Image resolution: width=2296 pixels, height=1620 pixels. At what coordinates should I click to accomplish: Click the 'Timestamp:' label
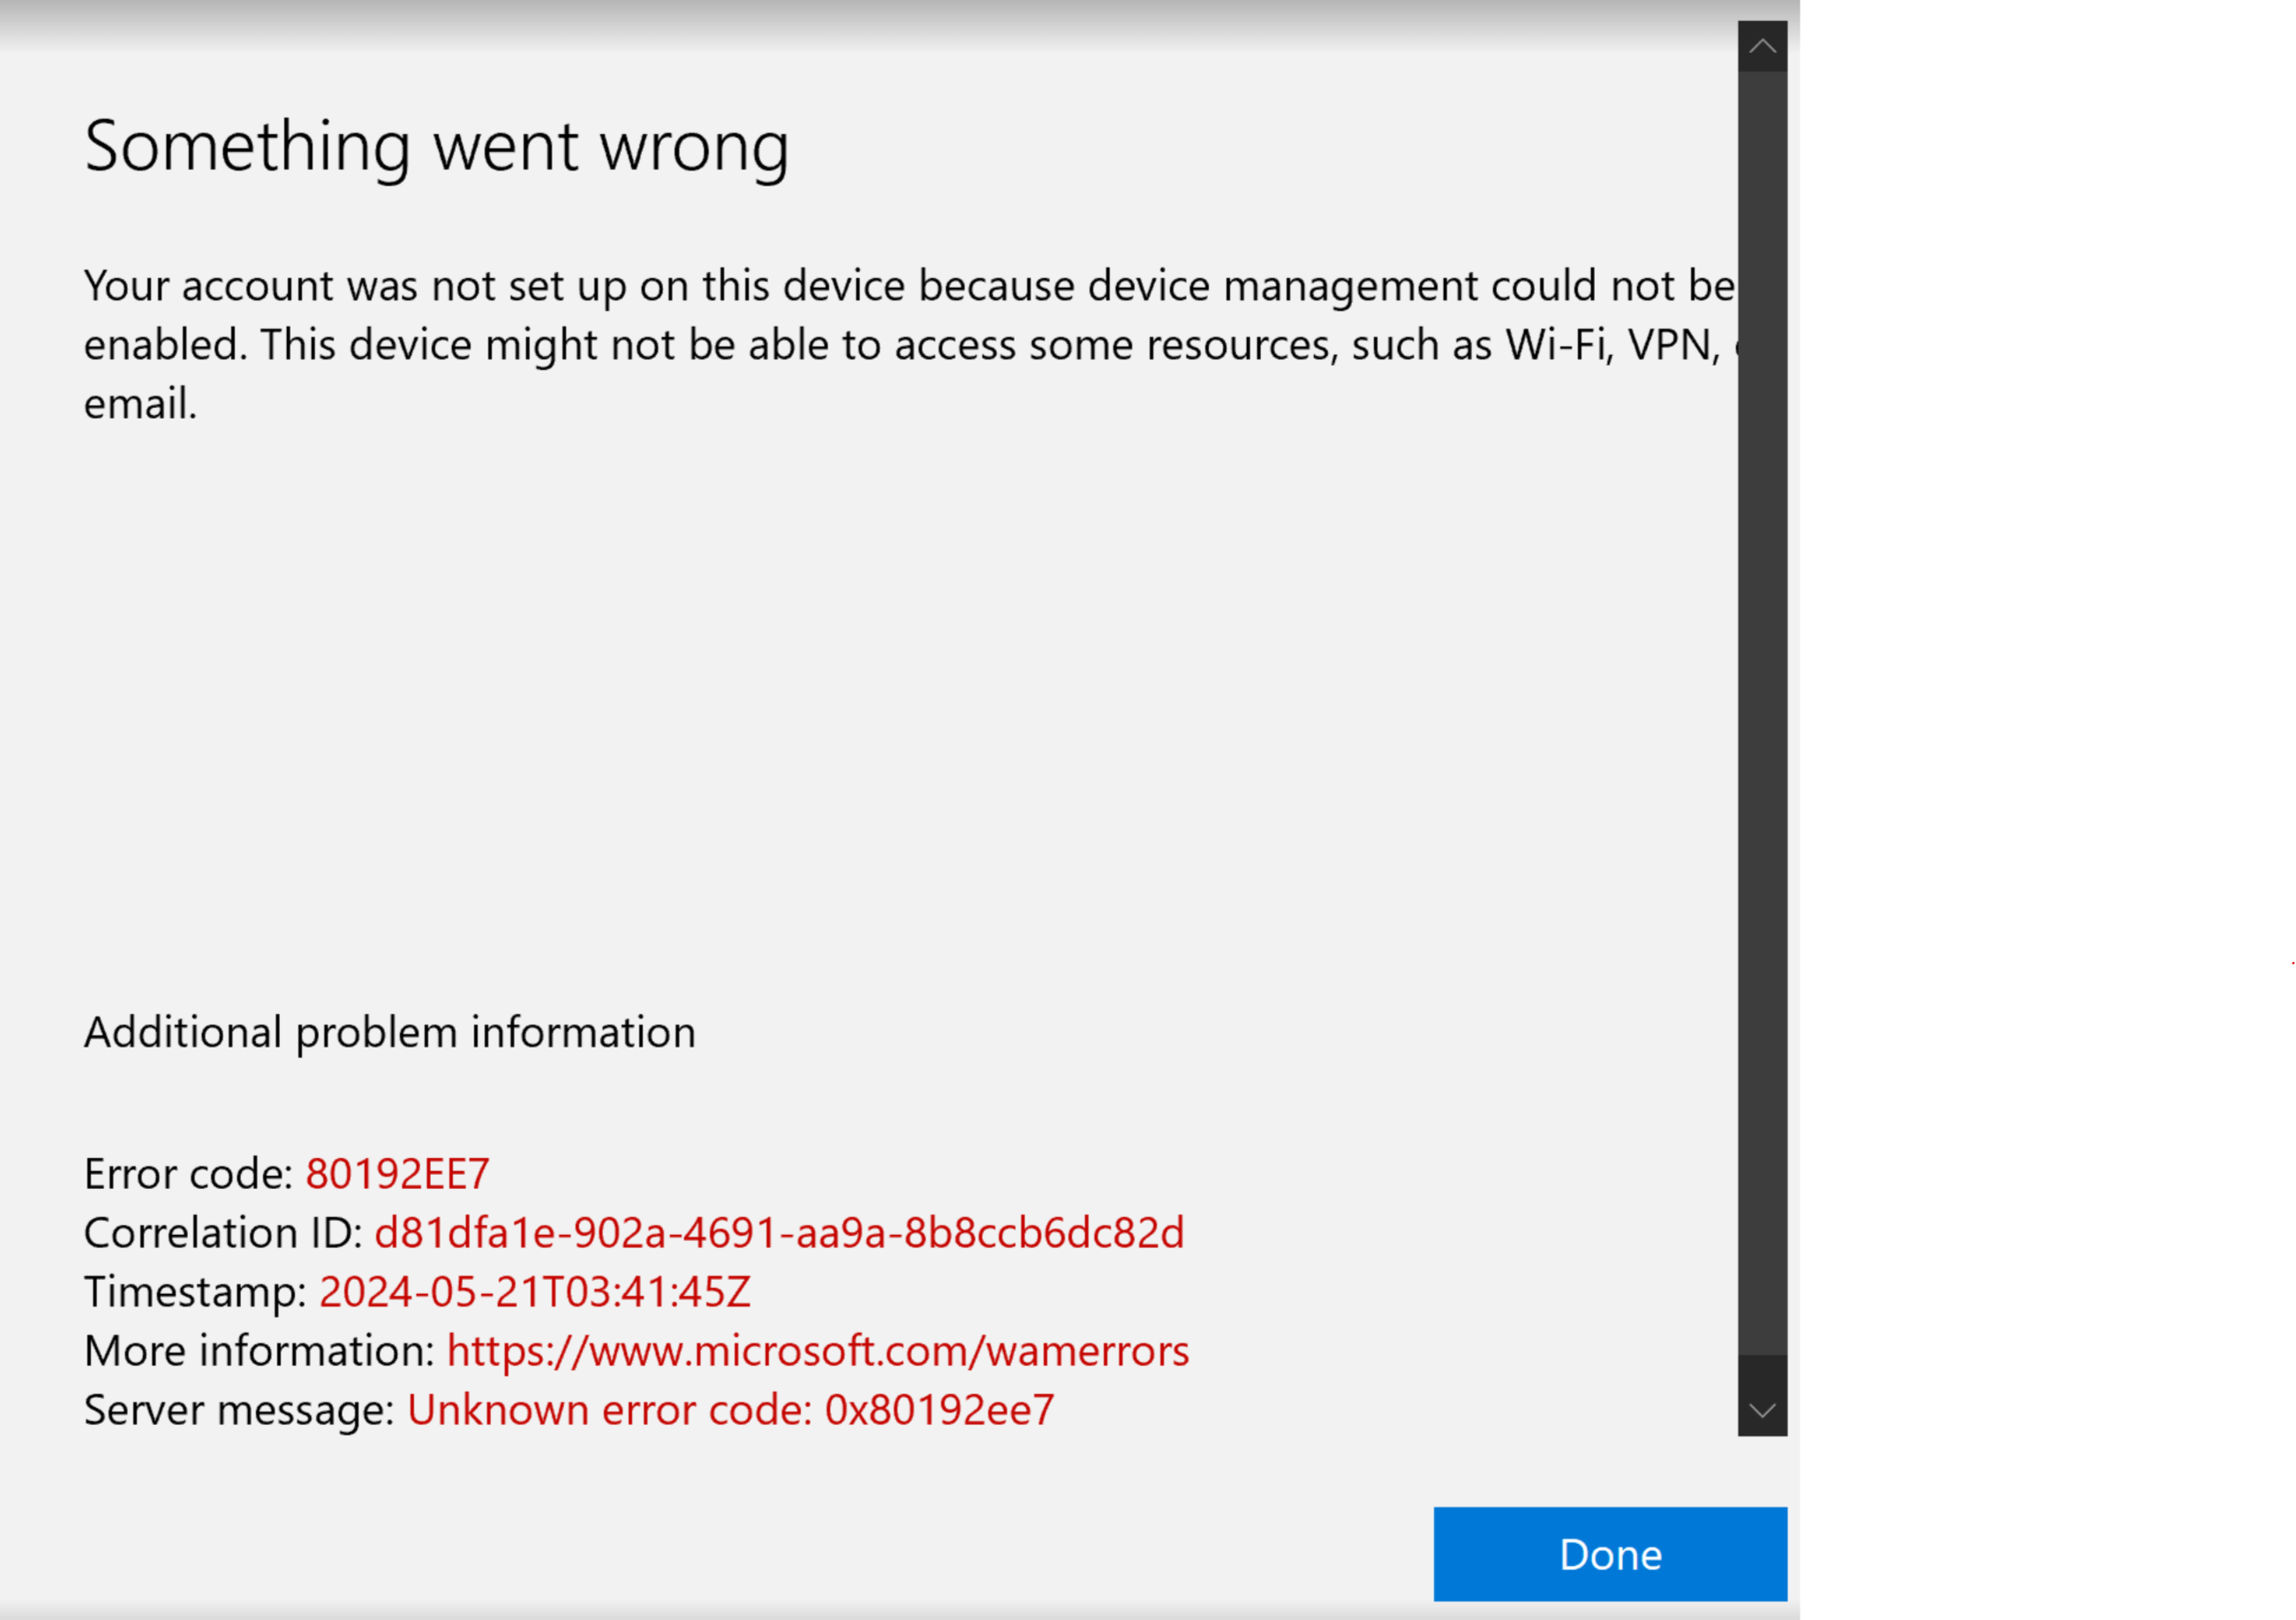[195, 1292]
